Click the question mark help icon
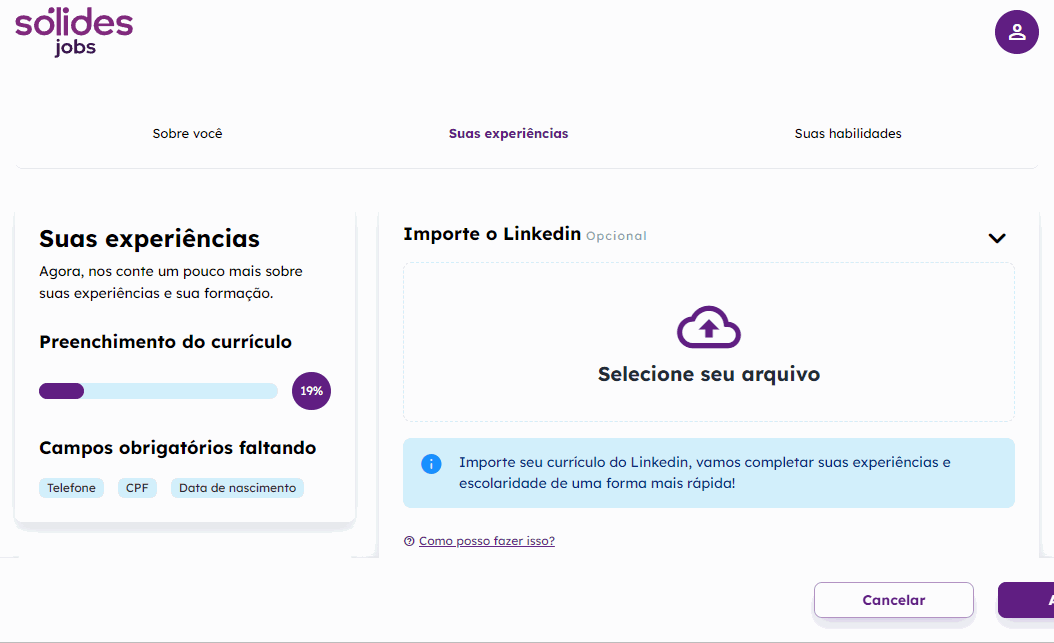The width and height of the screenshot is (1054, 643). coord(409,541)
